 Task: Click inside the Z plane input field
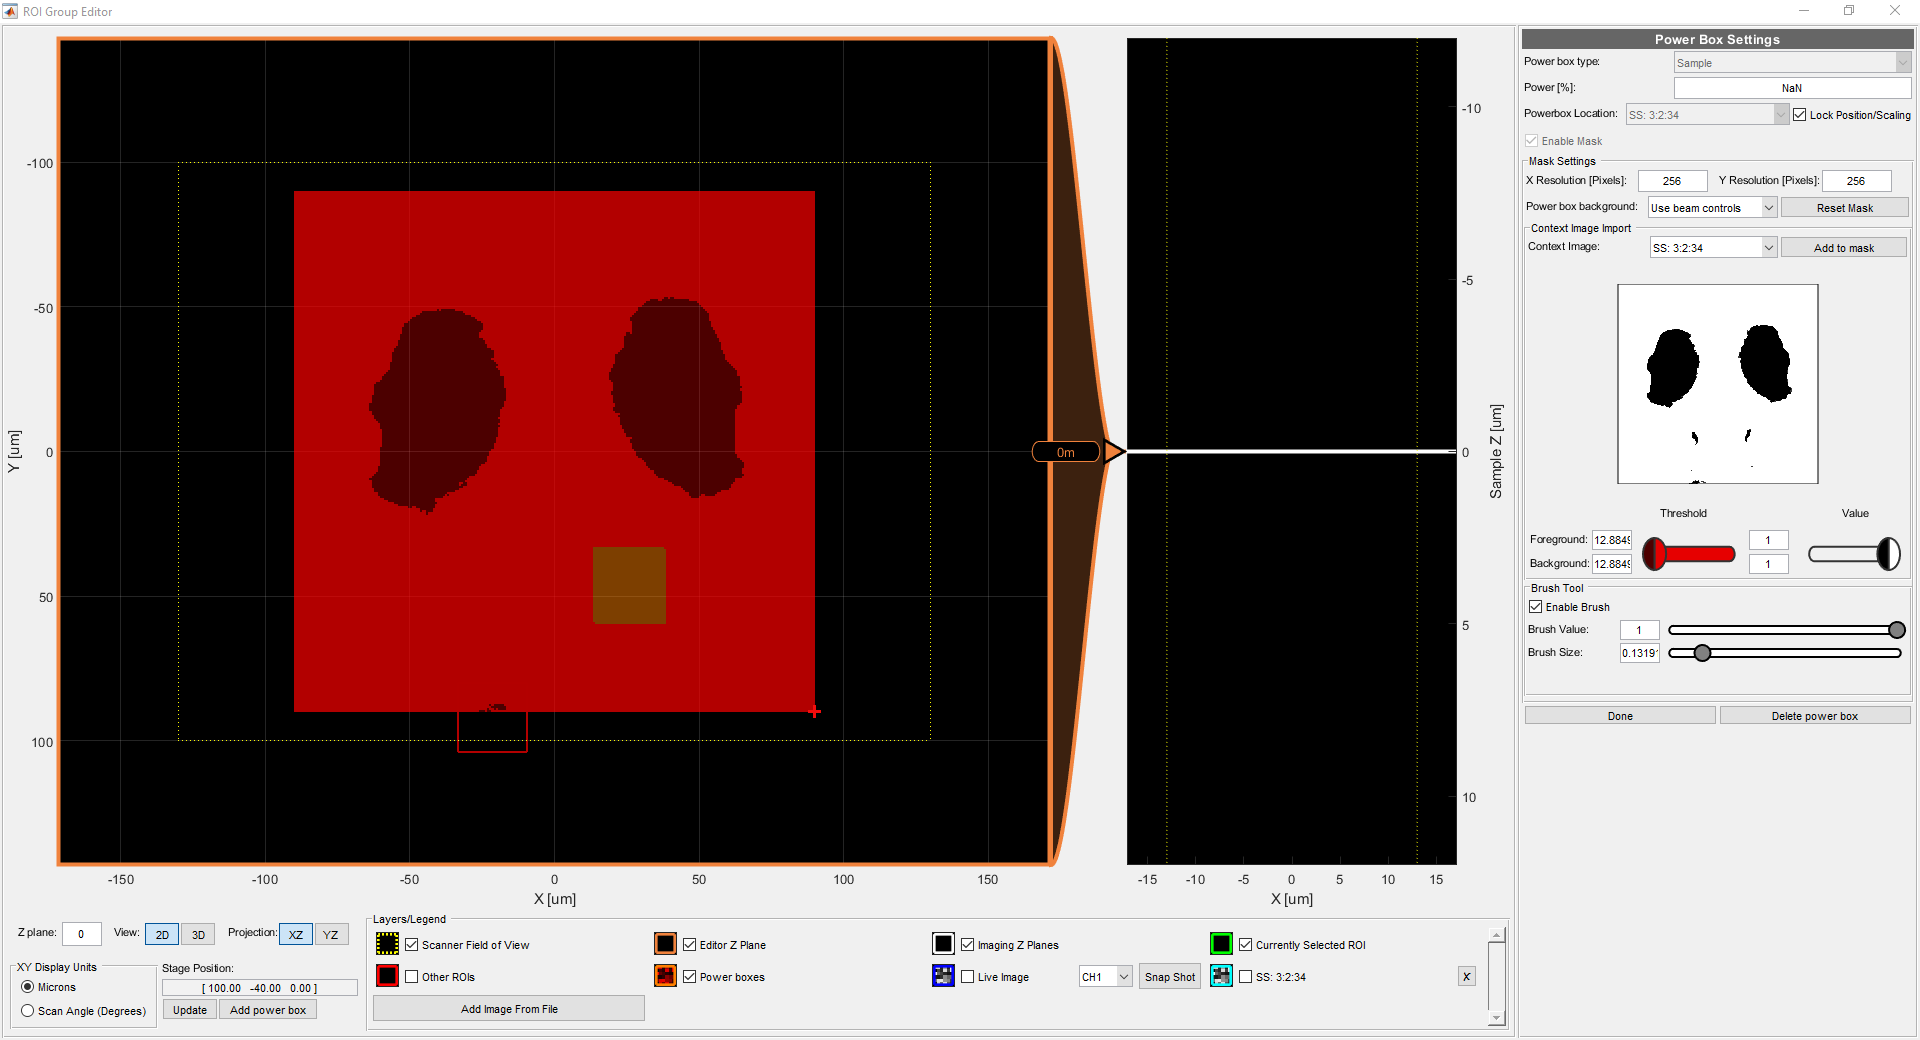(81, 933)
